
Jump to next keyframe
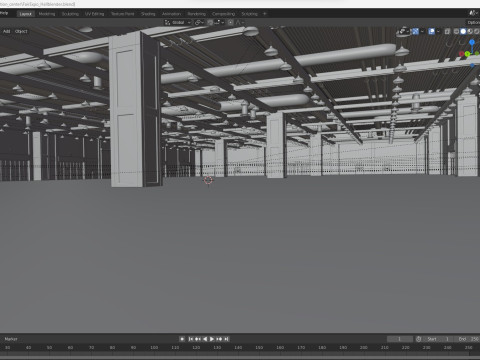click(x=219, y=339)
